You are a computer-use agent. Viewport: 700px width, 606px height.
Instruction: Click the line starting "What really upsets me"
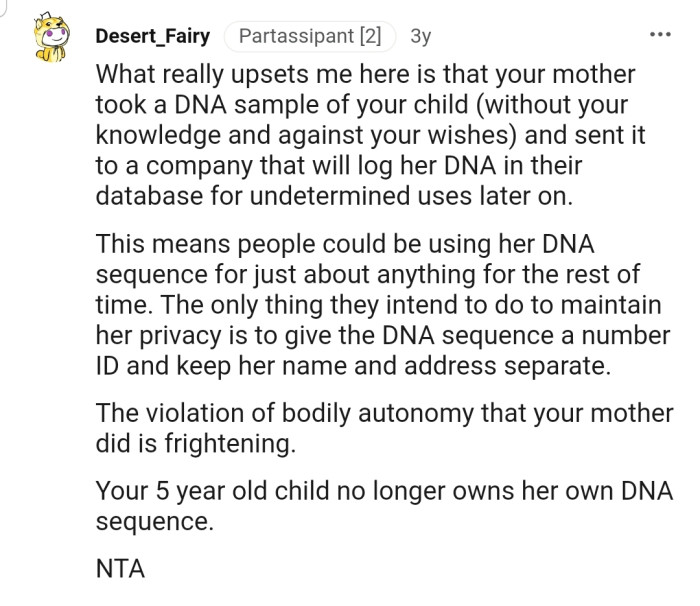click(x=365, y=75)
